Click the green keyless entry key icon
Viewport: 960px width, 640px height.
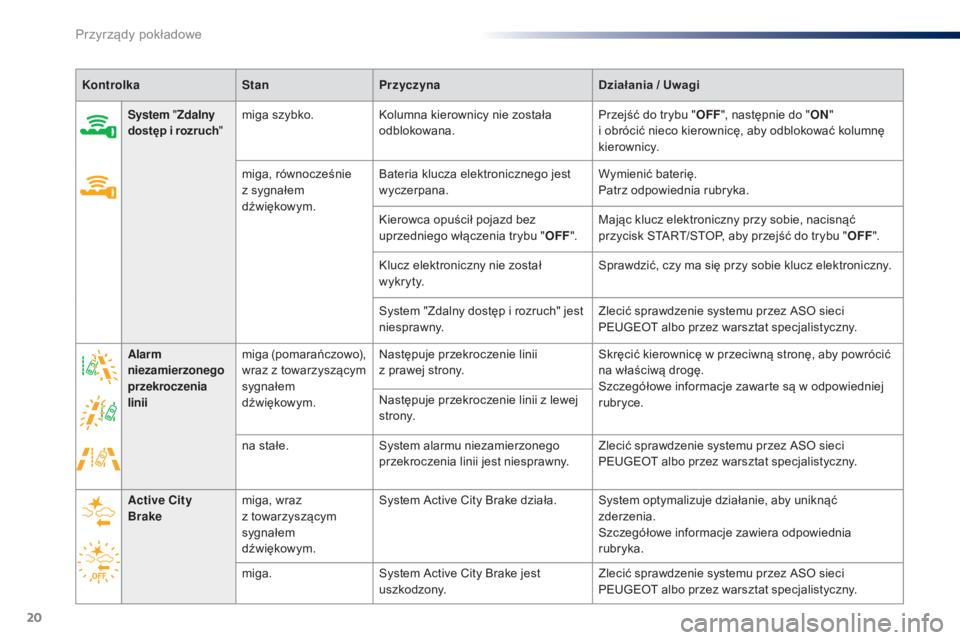98,126
